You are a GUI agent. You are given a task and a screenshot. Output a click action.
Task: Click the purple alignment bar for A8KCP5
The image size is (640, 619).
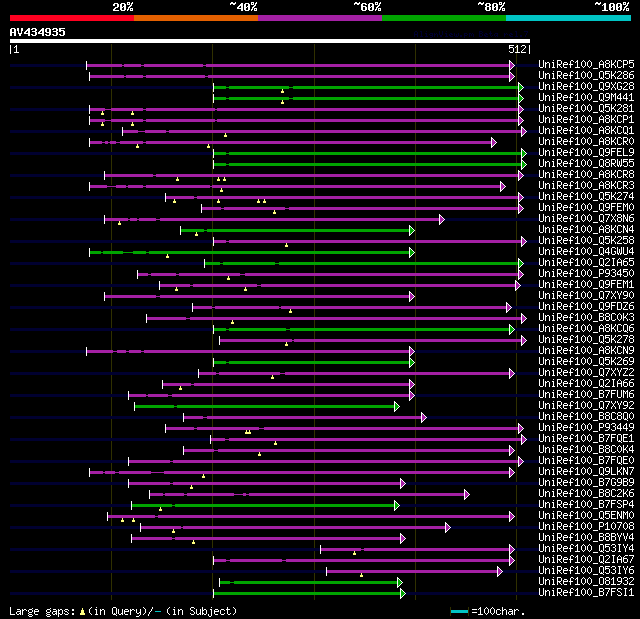coord(298,65)
